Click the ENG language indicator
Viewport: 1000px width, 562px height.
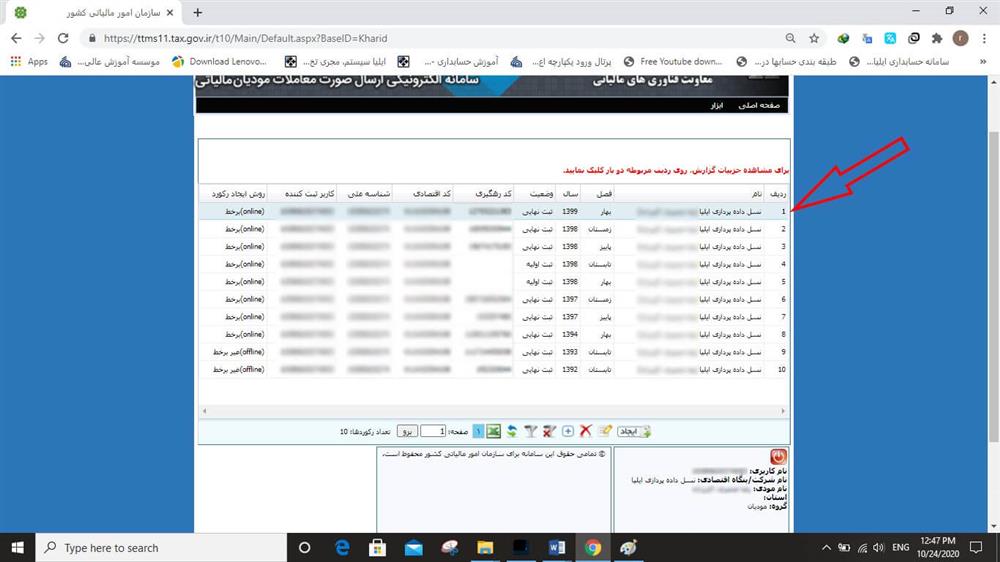901,547
